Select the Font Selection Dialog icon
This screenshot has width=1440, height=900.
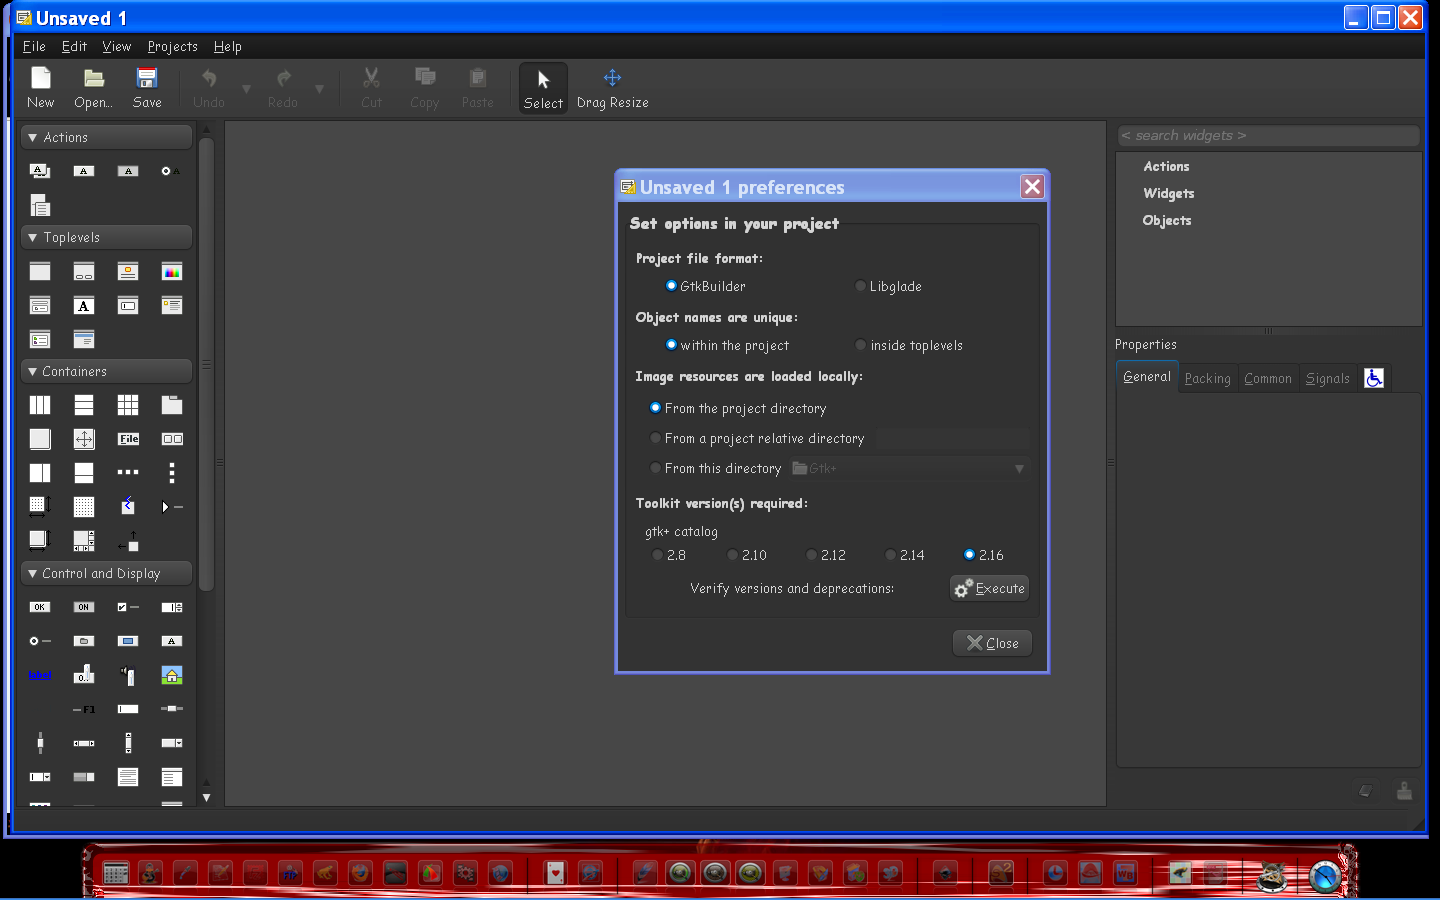point(84,306)
